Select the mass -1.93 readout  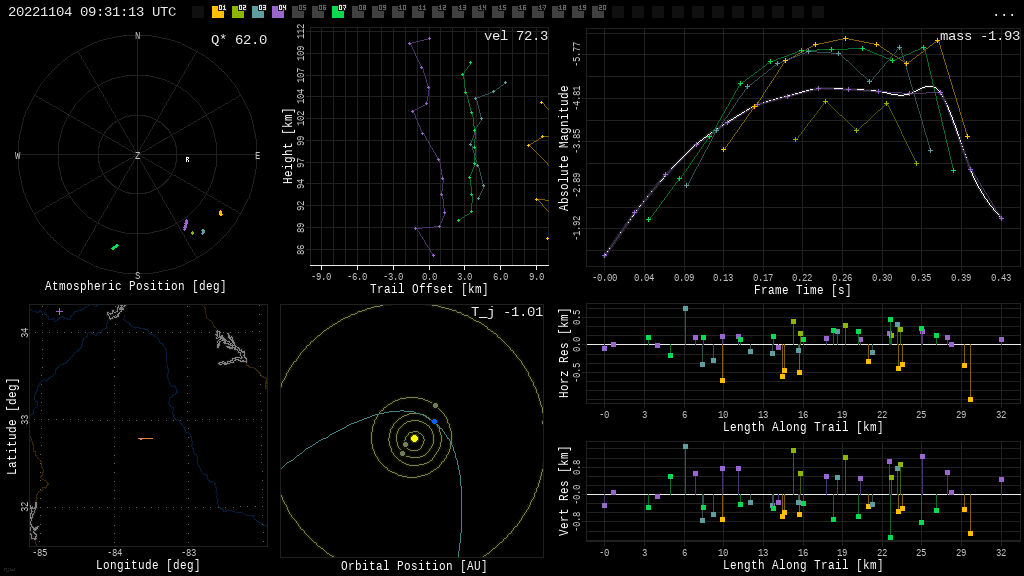pos(980,36)
